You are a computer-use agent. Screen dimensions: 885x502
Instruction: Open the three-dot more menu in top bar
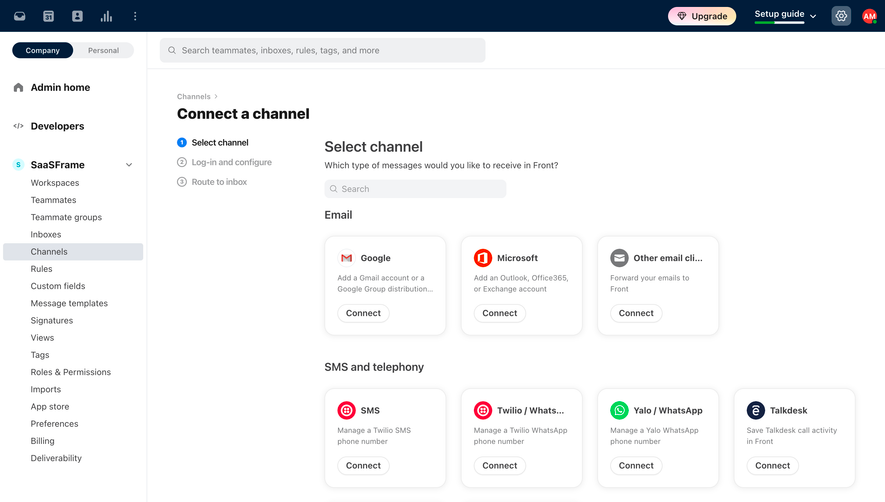[135, 16]
